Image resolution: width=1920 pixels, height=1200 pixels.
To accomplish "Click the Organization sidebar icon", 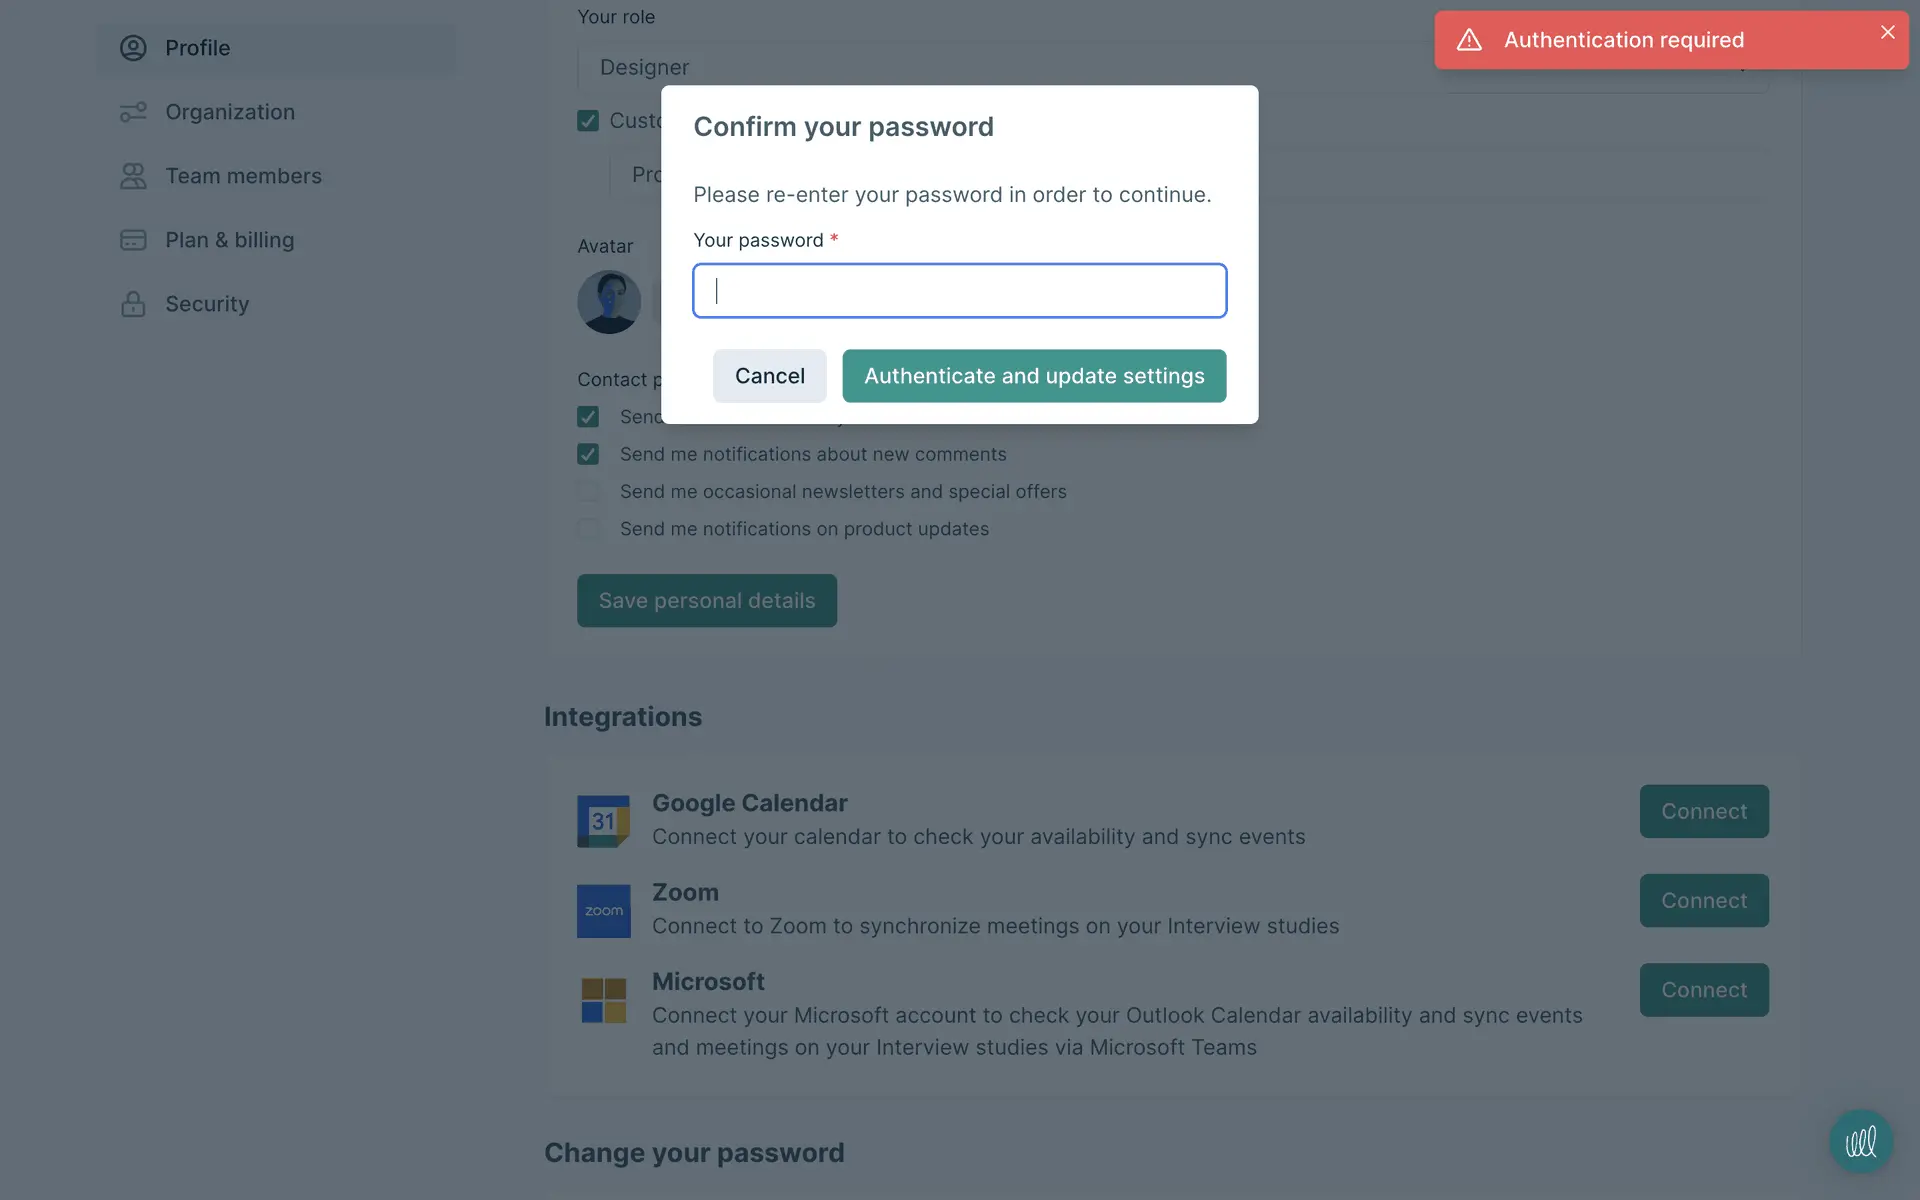I will pos(133,112).
